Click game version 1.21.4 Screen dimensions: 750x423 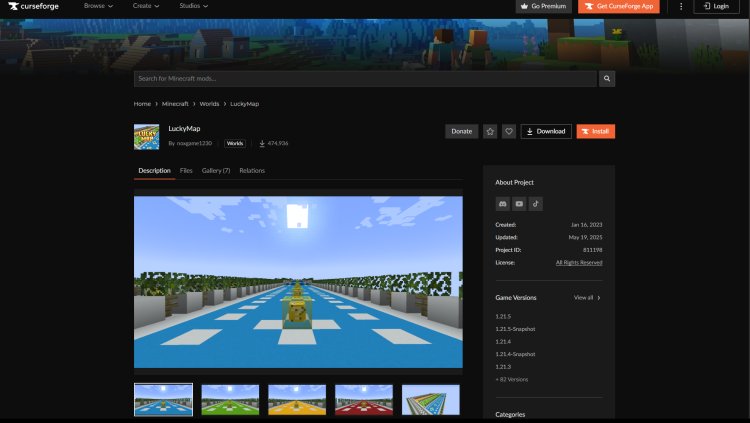point(503,342)
